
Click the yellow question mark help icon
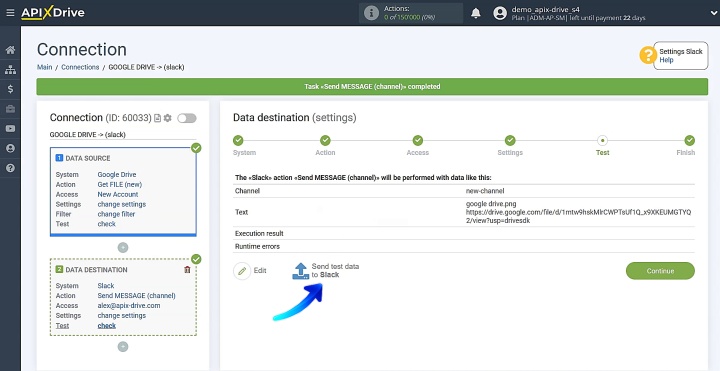[648, 55]
